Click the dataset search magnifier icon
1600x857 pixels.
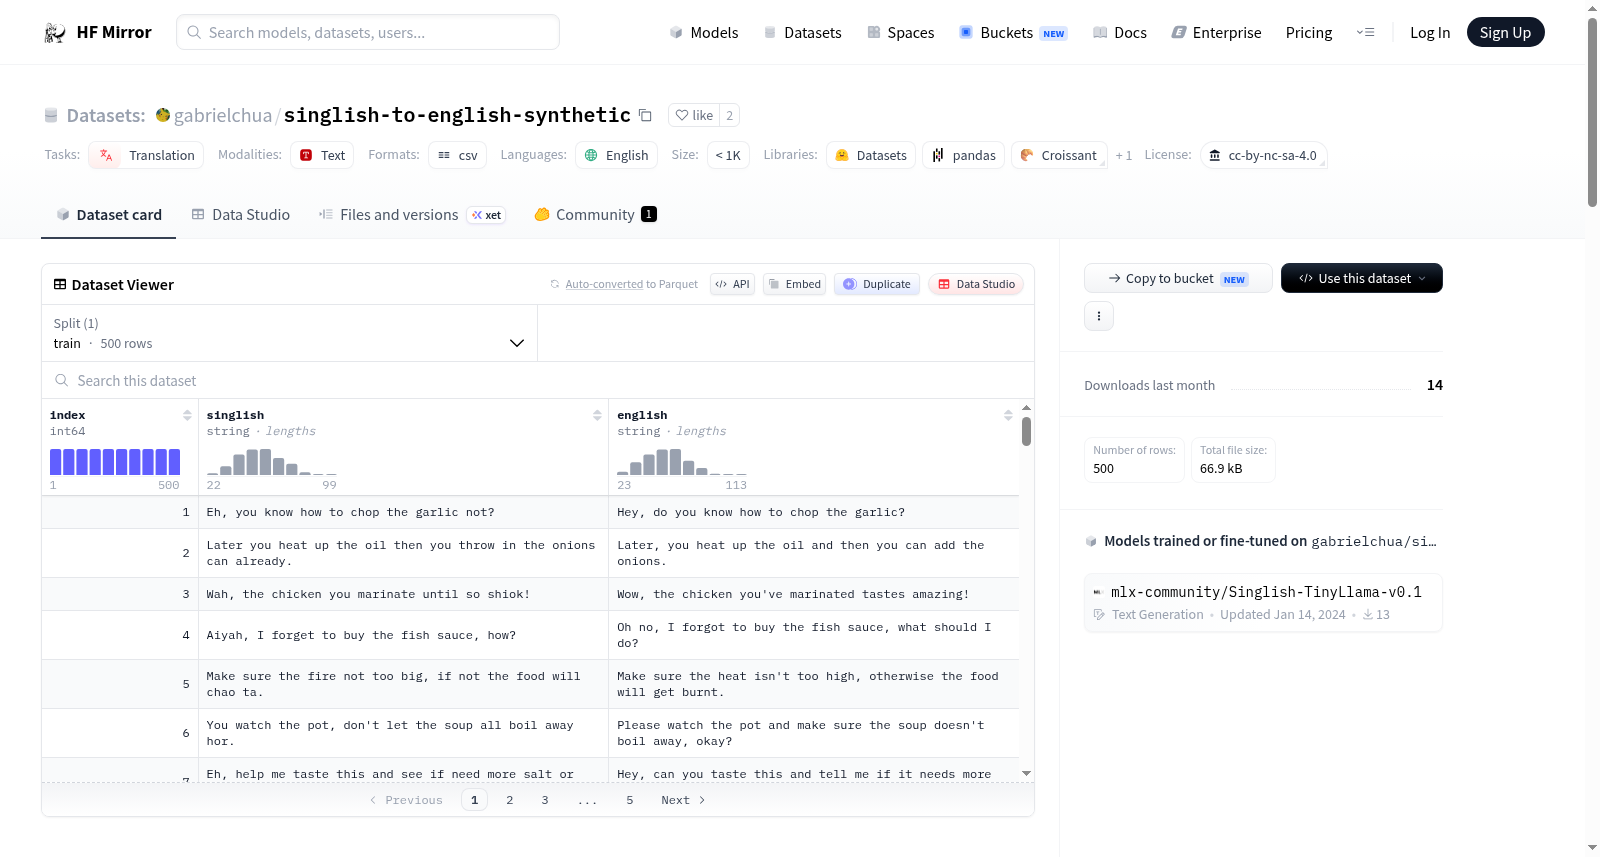tap(62, 381)
